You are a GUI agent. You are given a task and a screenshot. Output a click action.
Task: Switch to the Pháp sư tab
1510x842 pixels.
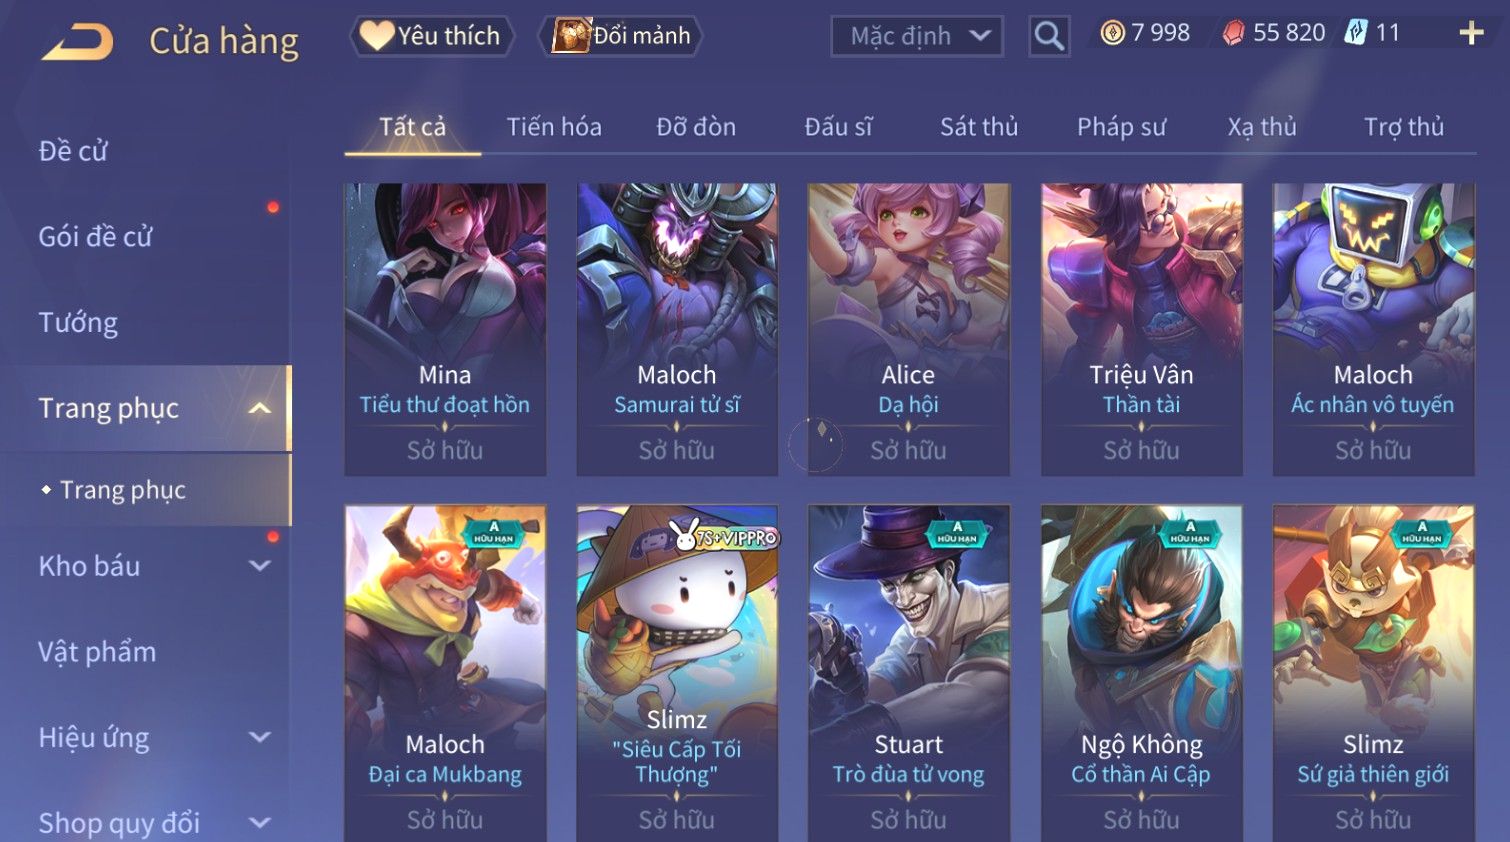[1121, 127]
